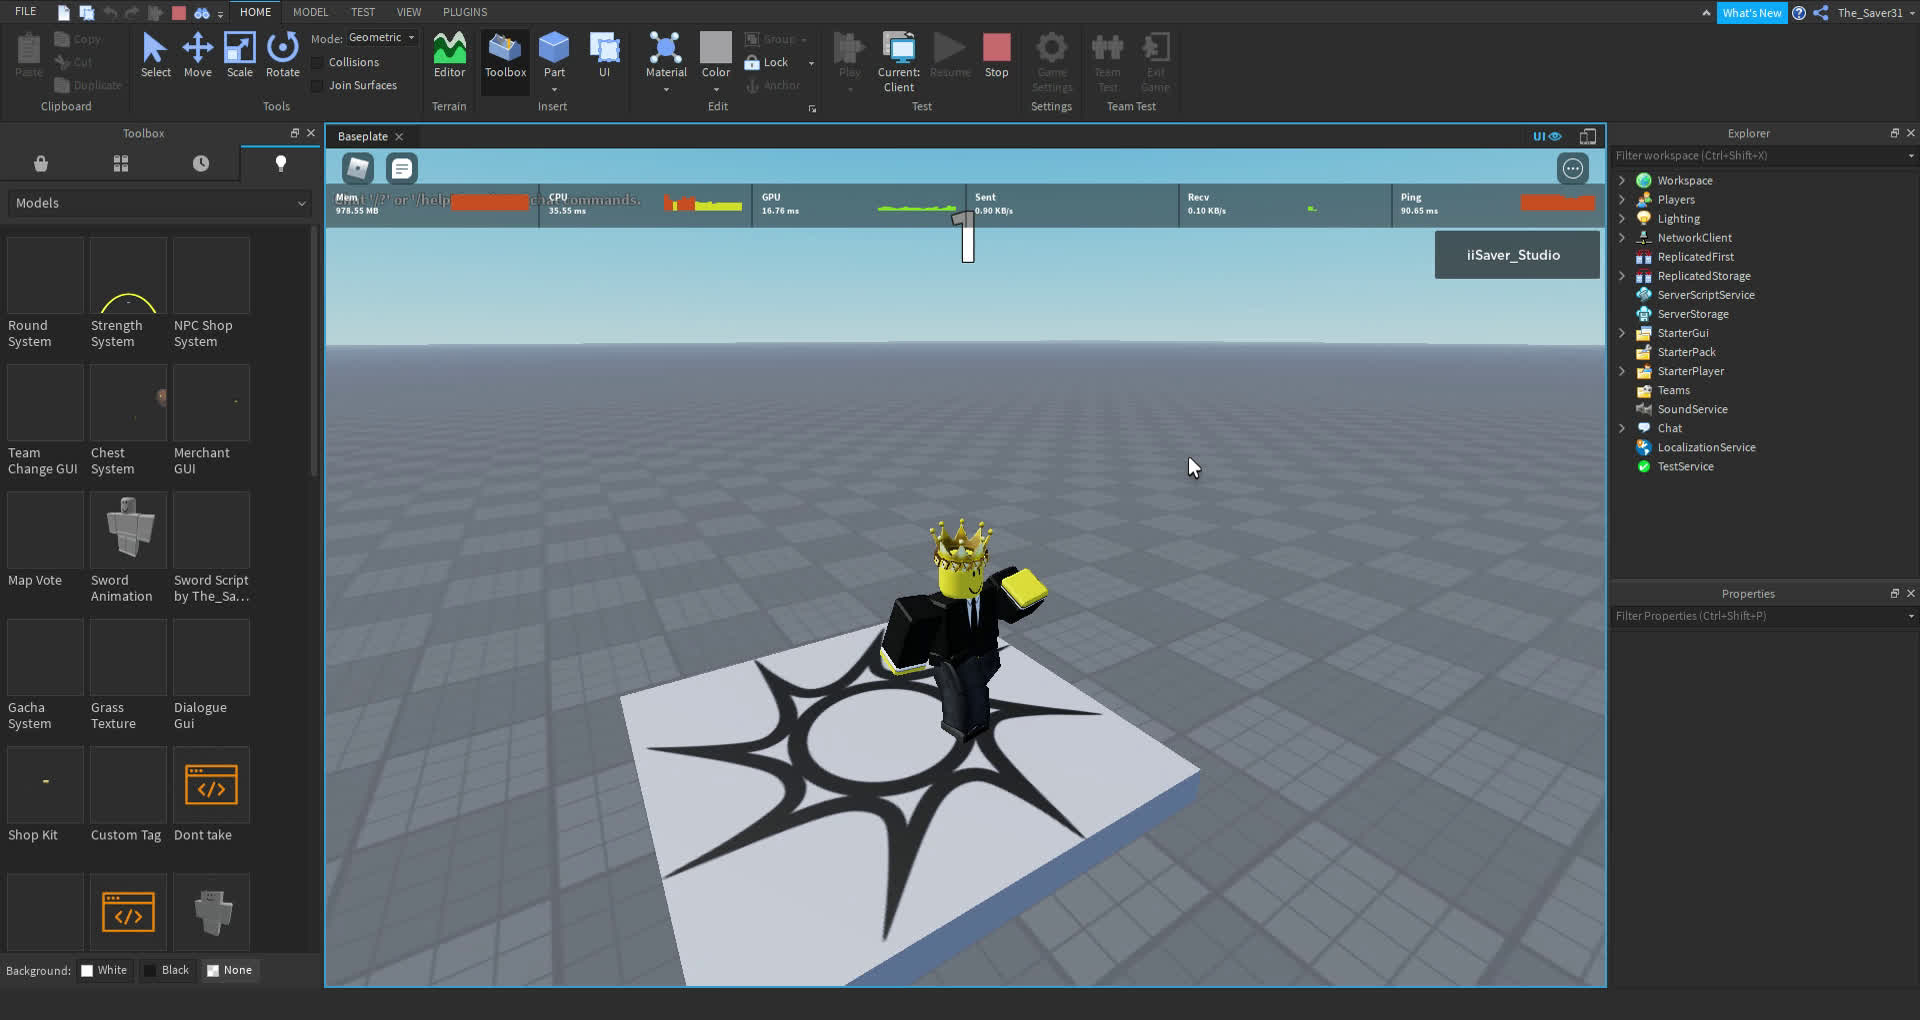The image size is (1920, 1020).
Task: Enable the Collisions checkbox
Action: point(317,62)
